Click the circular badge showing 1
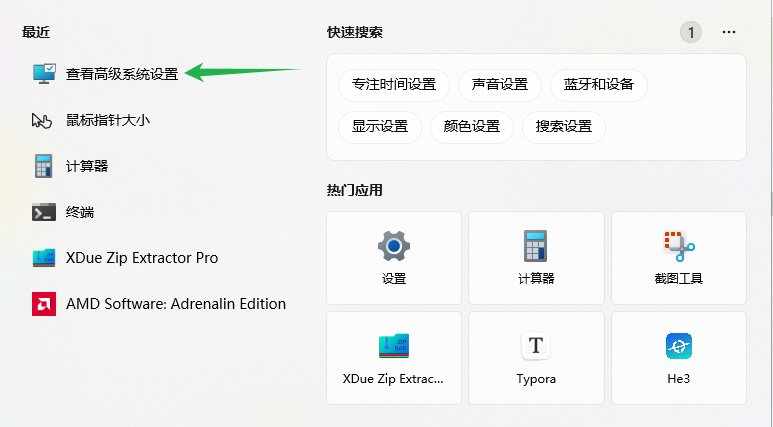Image resolution: width=773 pixels, height=427 pixels. [x=691, y=33]
